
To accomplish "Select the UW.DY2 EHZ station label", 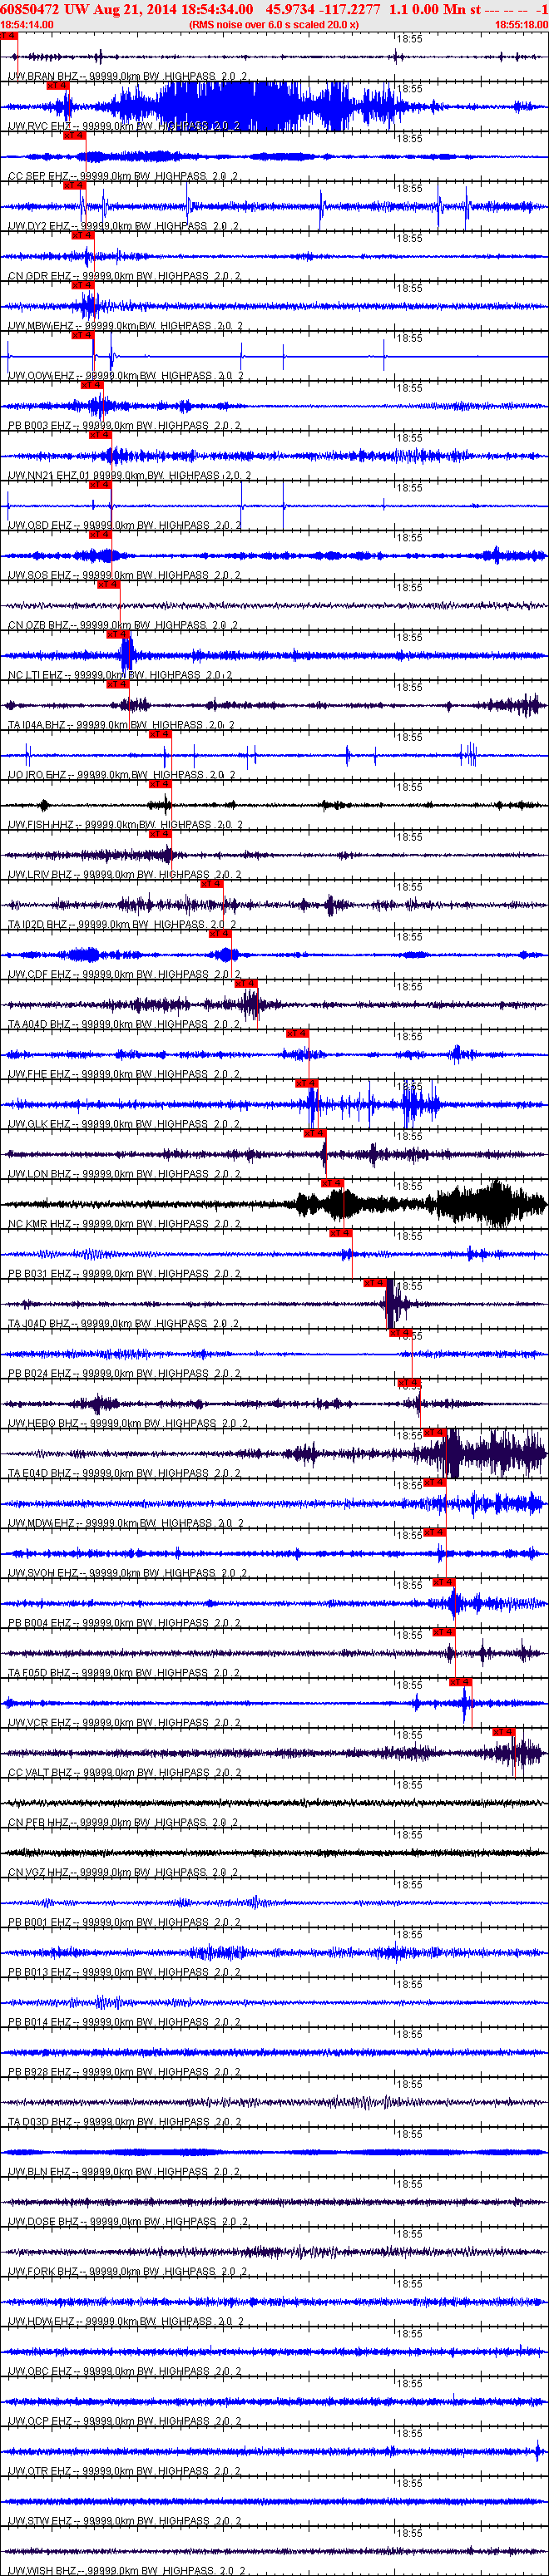I will 124,226.
